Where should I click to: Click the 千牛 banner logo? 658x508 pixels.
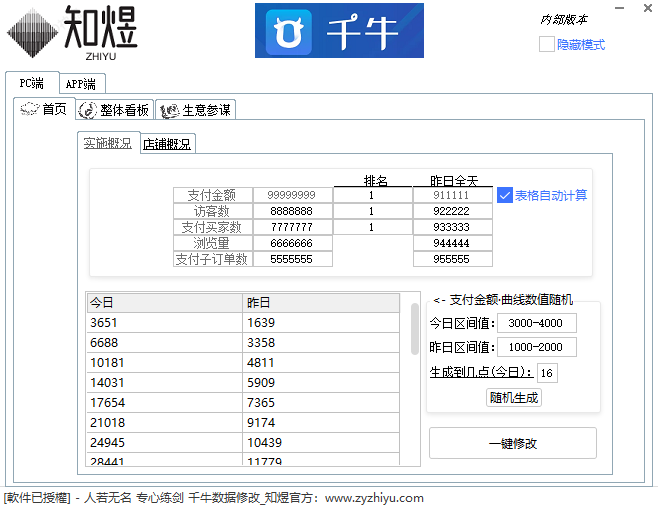[x=339, y=30]
